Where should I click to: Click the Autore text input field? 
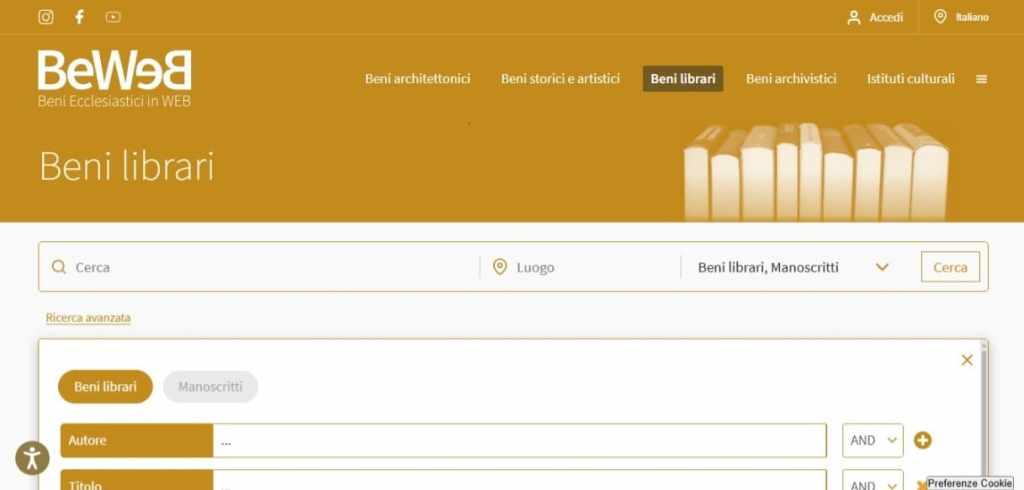pyautogui.click(x=519, y=440)
